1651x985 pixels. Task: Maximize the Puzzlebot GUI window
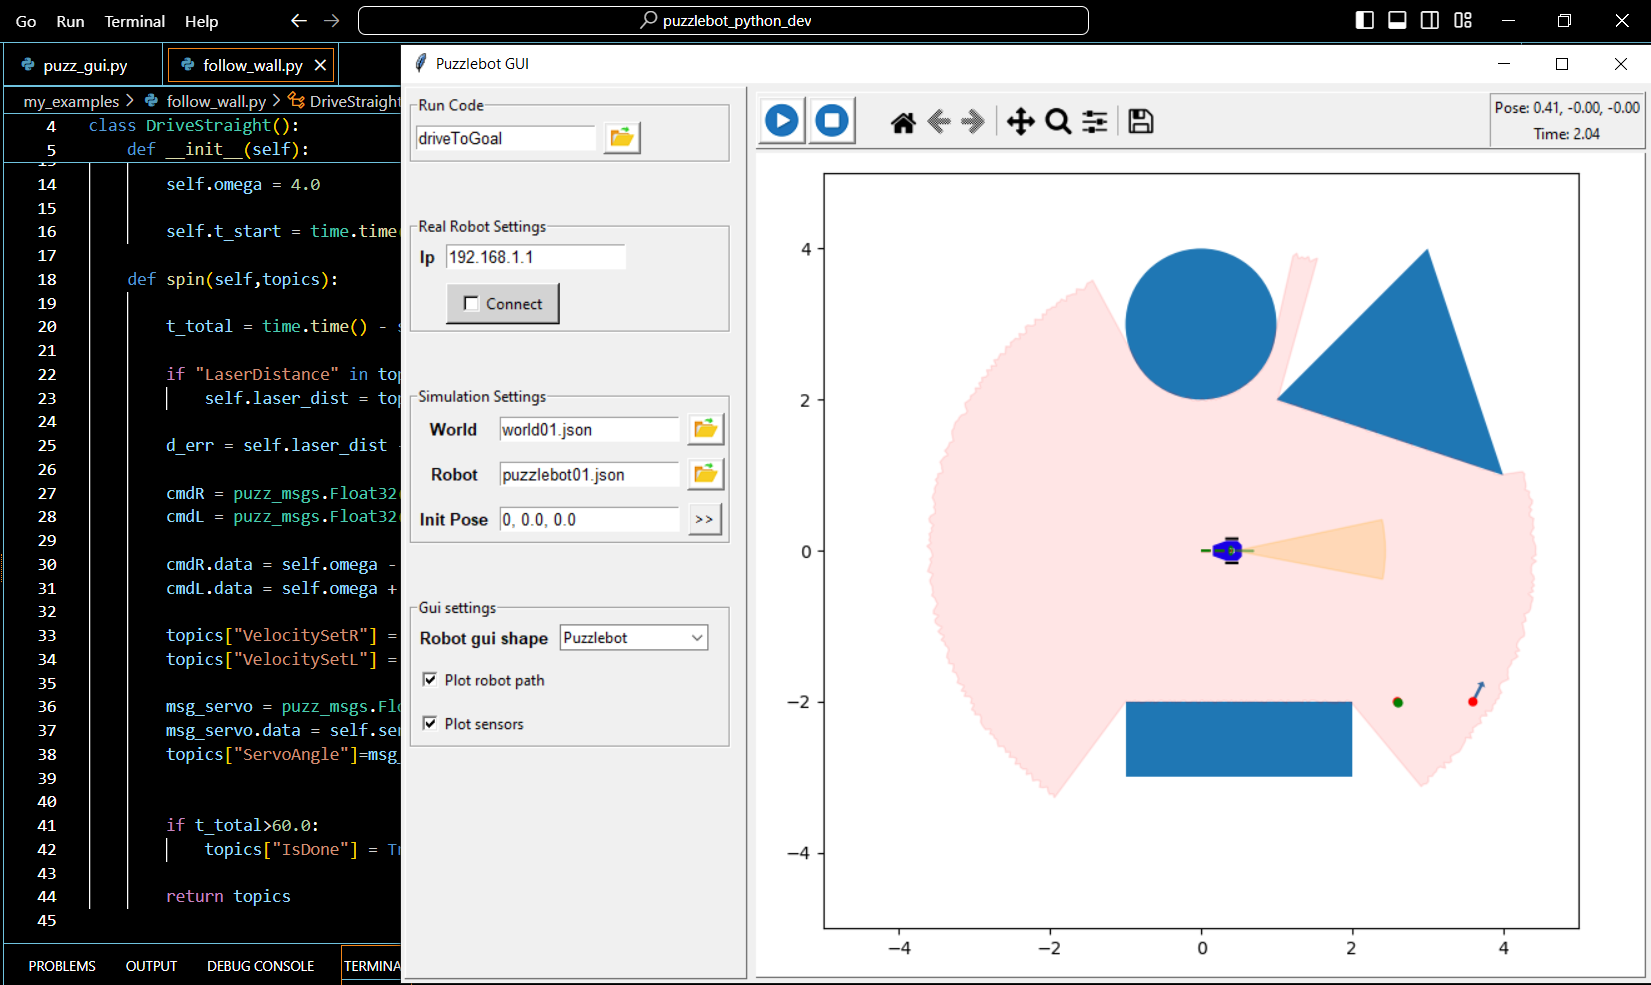click(1562, 63)
